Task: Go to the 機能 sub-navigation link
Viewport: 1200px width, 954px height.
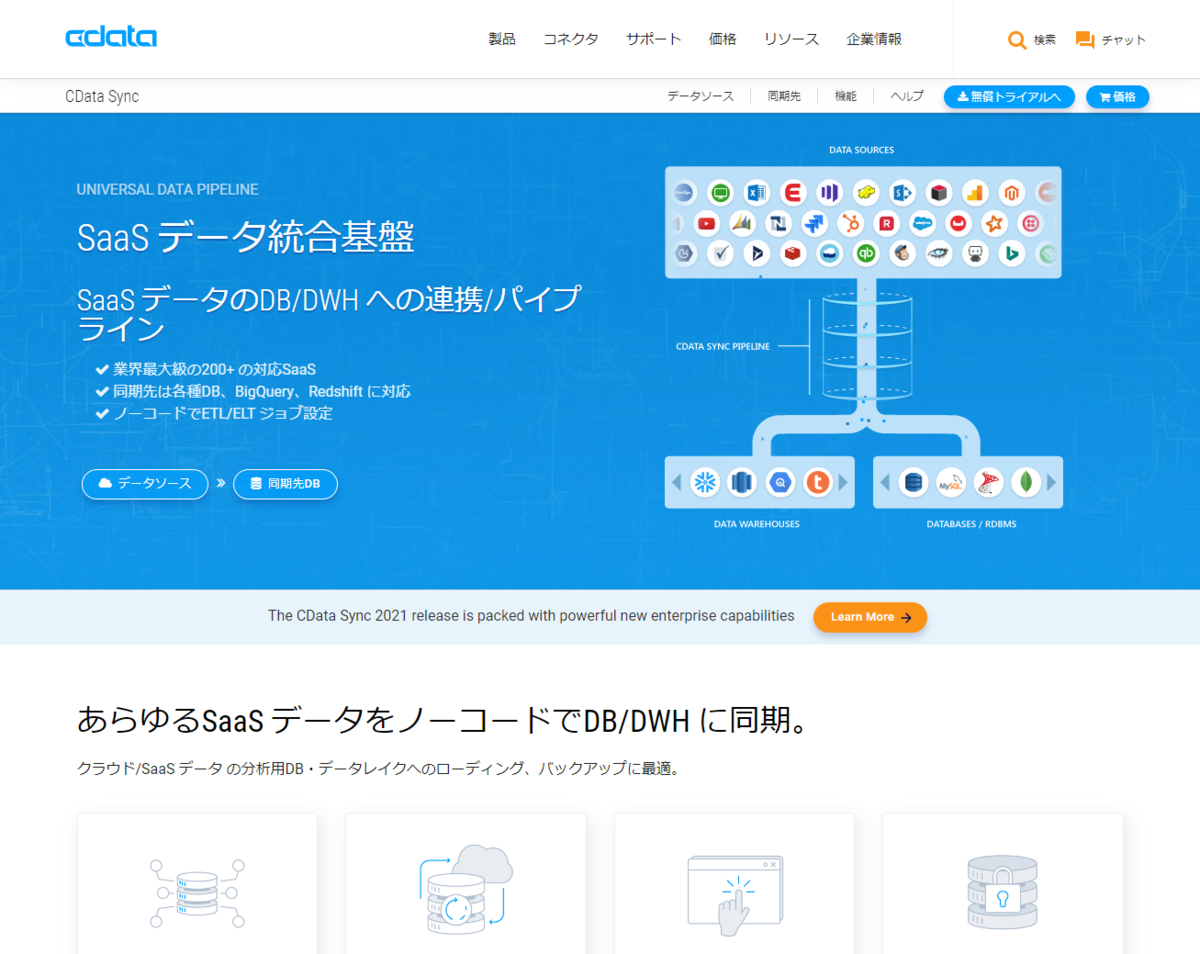Action: 846,96
